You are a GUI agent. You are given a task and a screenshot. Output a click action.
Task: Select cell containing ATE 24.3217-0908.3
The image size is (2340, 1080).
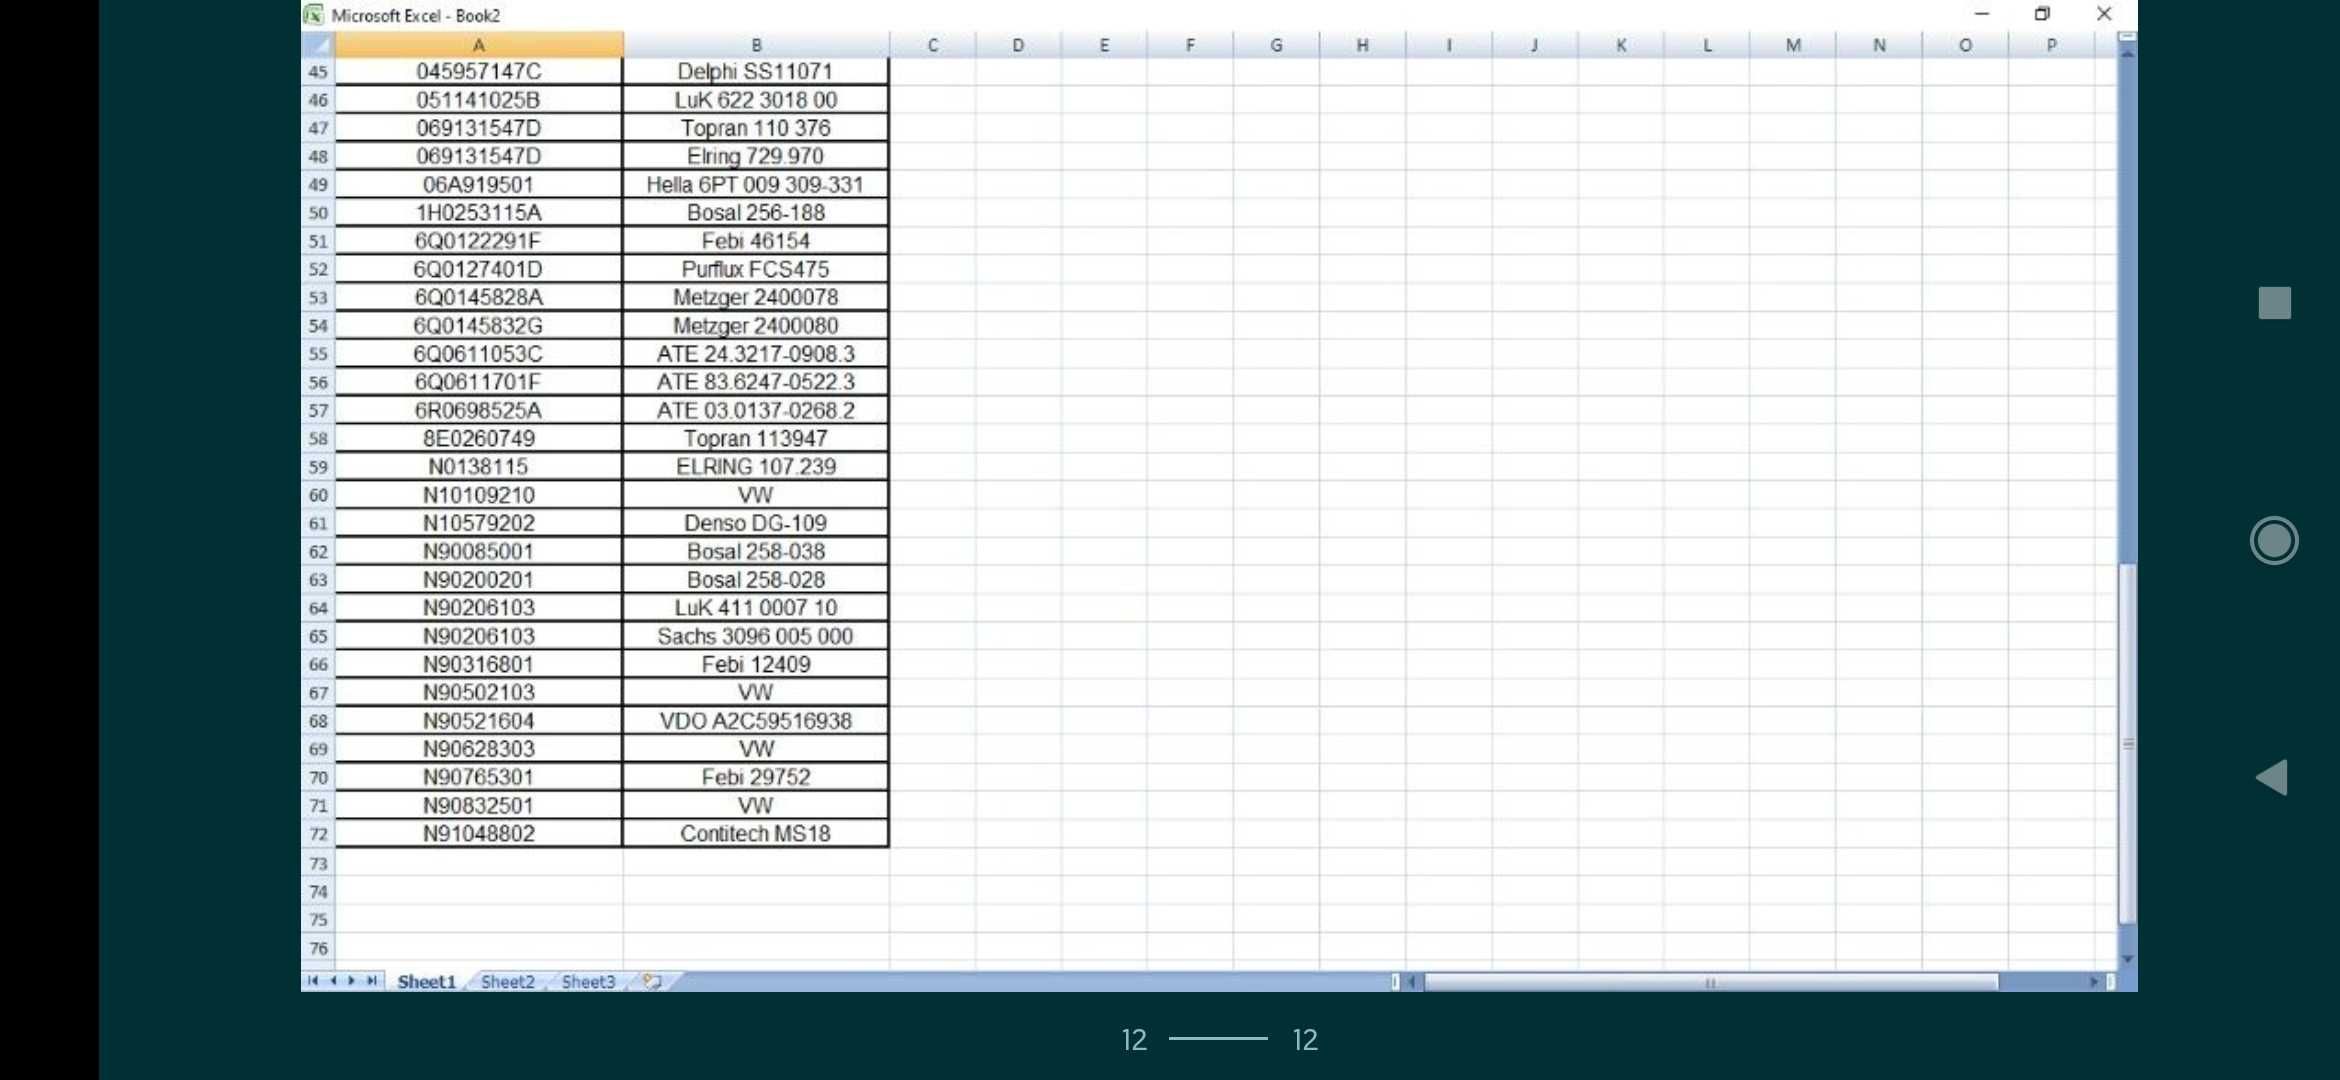click(755, 354)
